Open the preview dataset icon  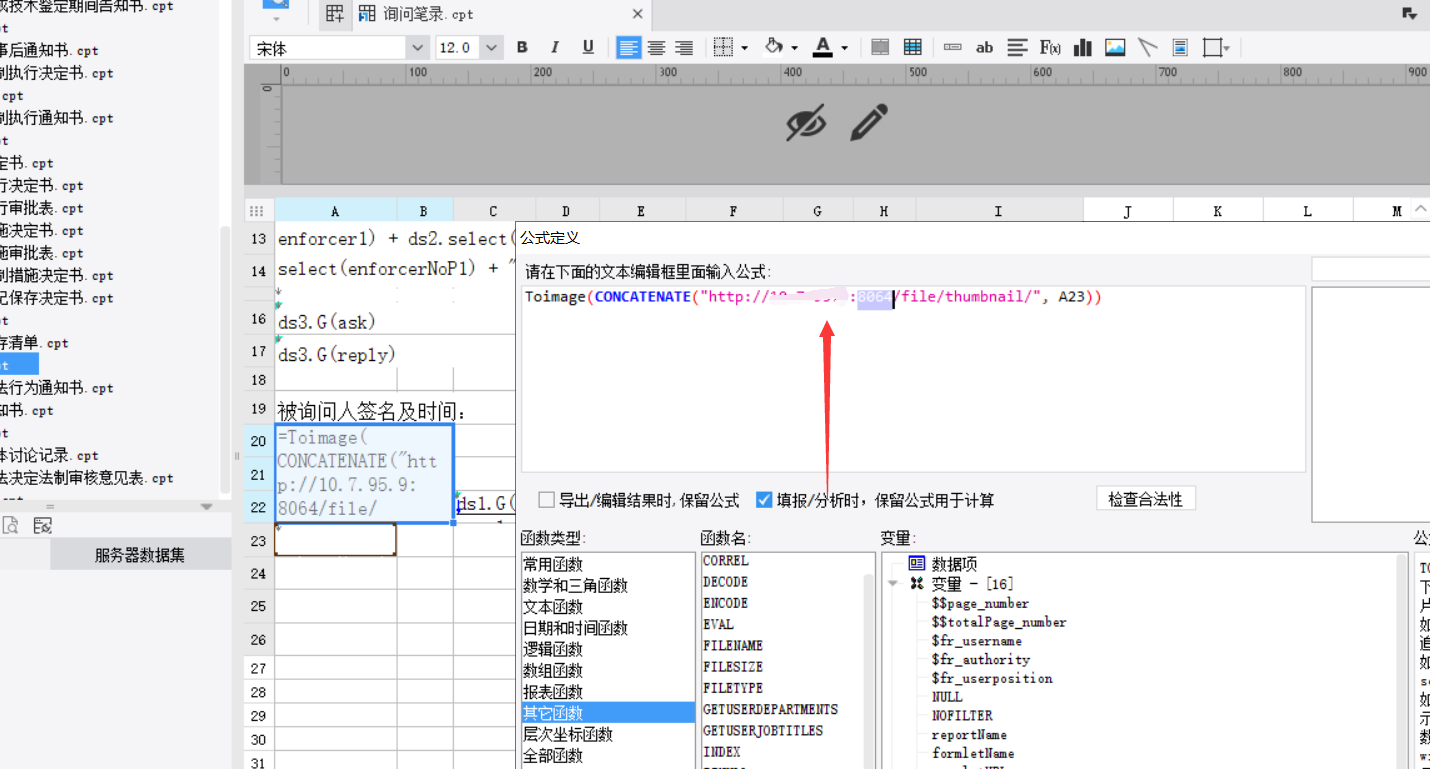point(10,525)
